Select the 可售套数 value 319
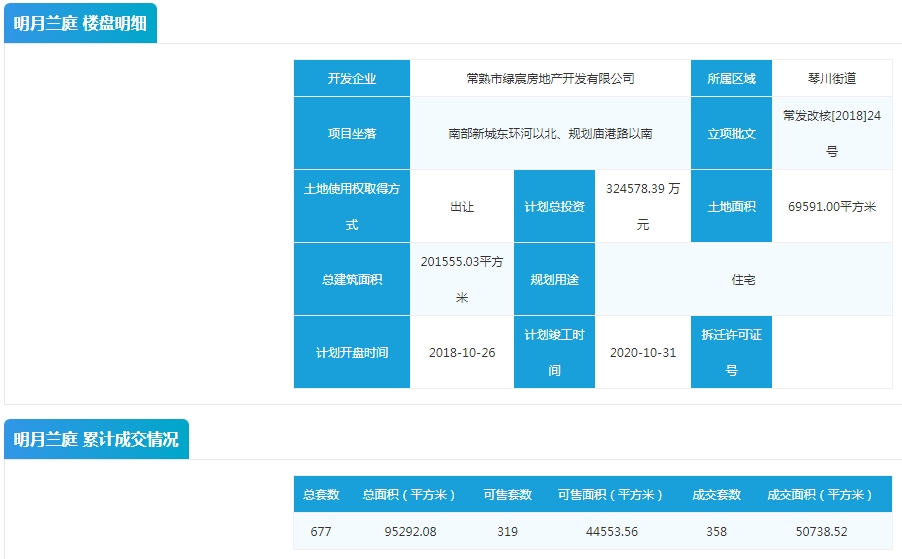This screenshot has width=902, height=559. [x=507, y=532]
